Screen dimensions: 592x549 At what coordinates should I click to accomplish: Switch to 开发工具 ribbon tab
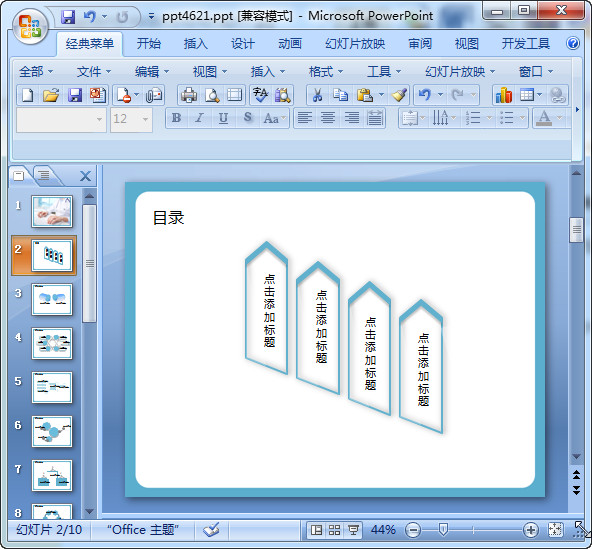tap(525, 44)
